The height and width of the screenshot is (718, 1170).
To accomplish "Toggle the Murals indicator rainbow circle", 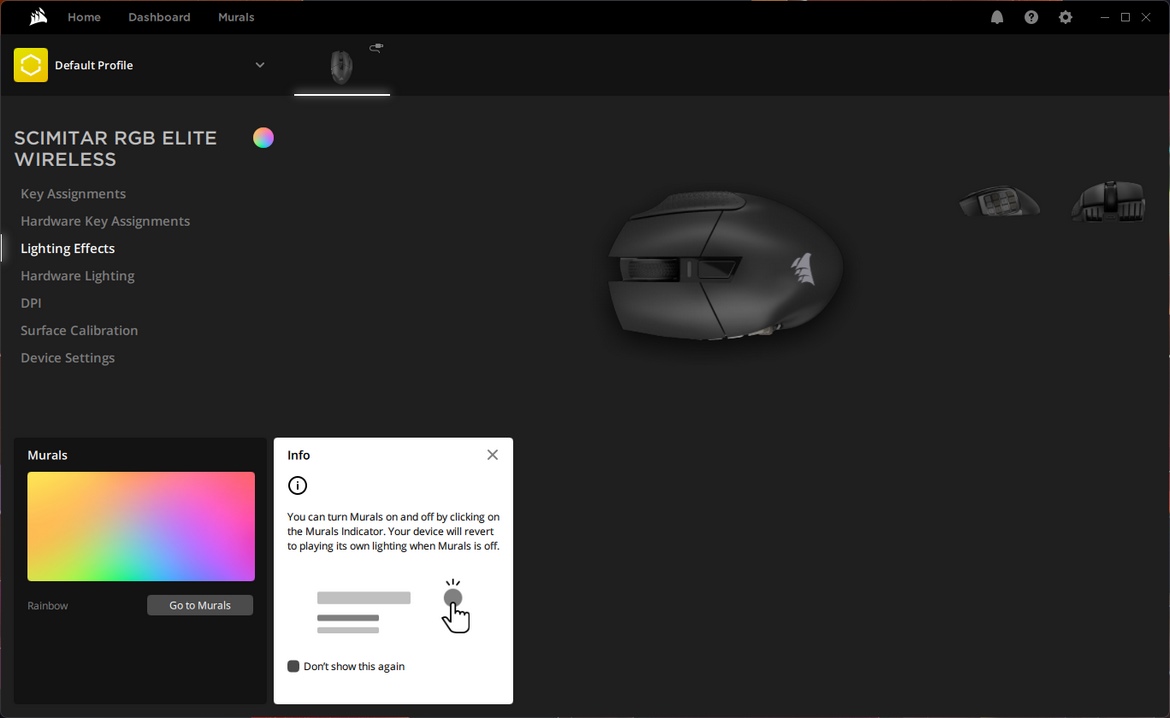I will [263, 138].
